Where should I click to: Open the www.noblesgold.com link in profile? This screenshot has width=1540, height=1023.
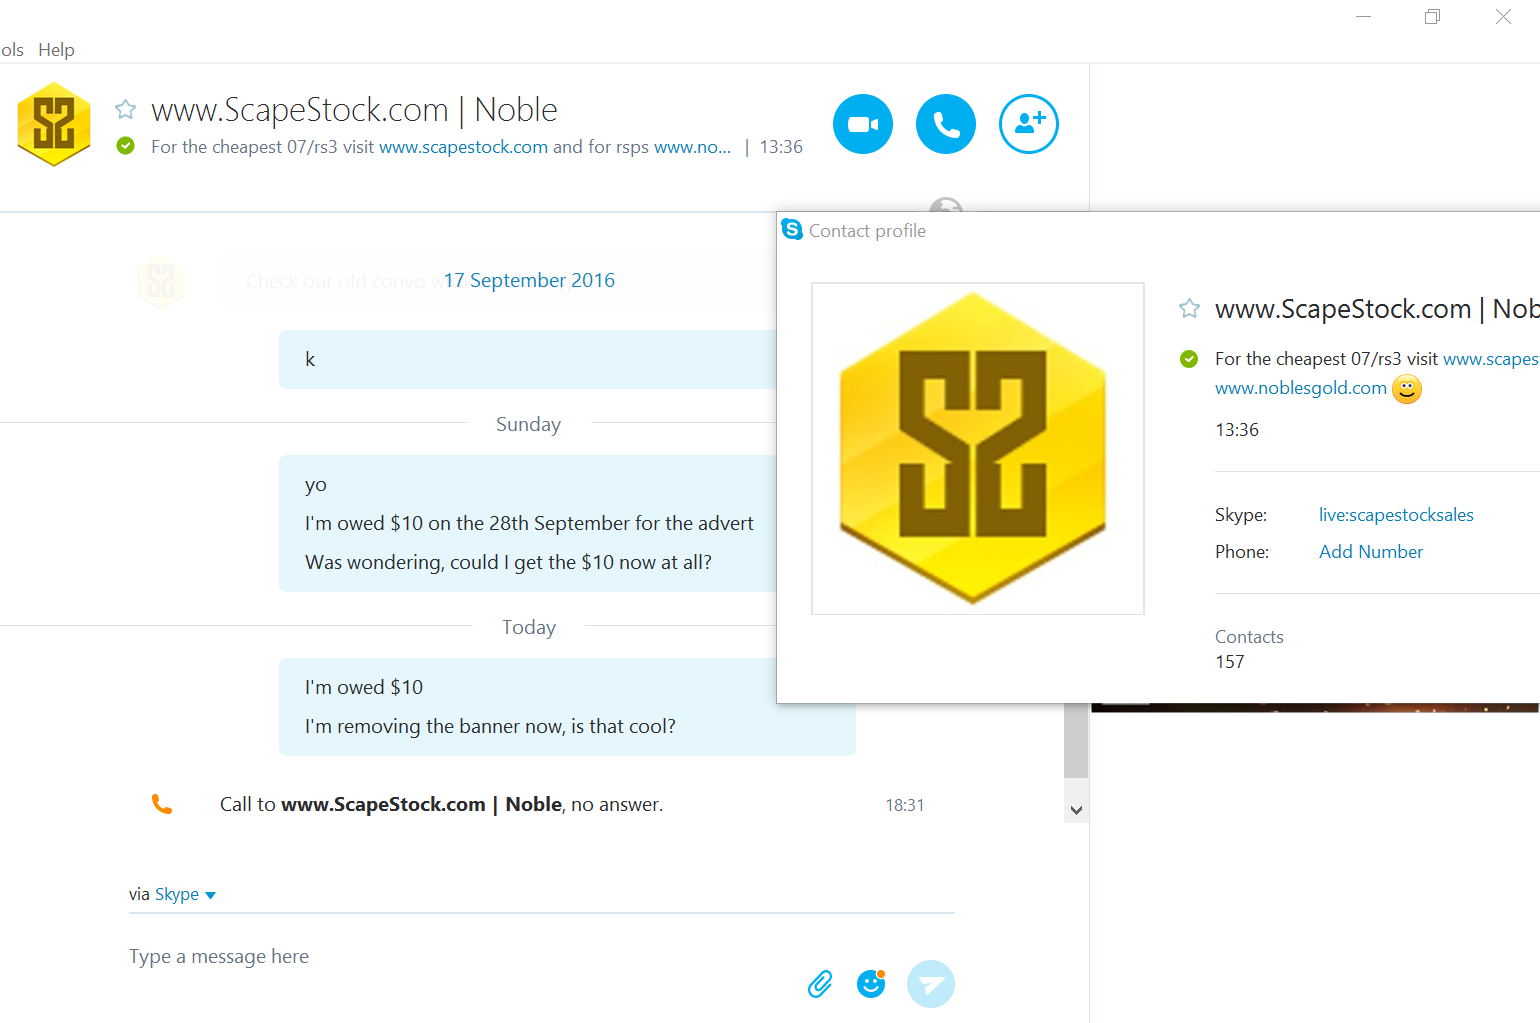click(1301, 388)
